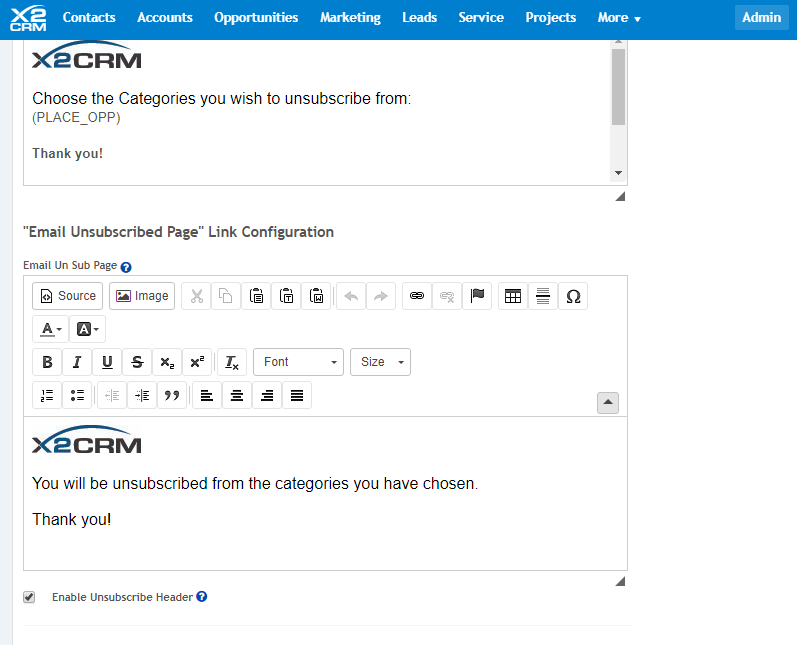Toggle Subscript formatting
This screenshot has height=645, width=797.
[167, 362]
